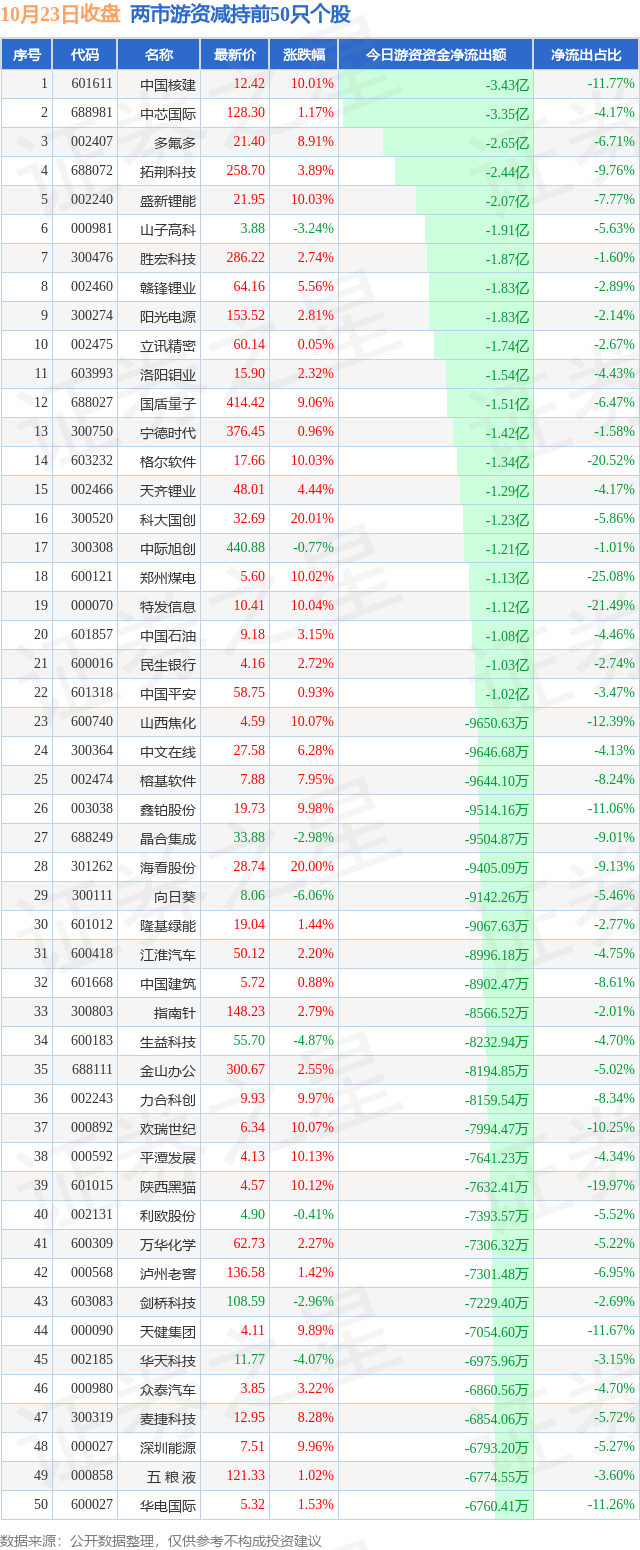Click stock name 中国石油
The width and height of the screenshot is (640, 1550).
coord(168,635)
